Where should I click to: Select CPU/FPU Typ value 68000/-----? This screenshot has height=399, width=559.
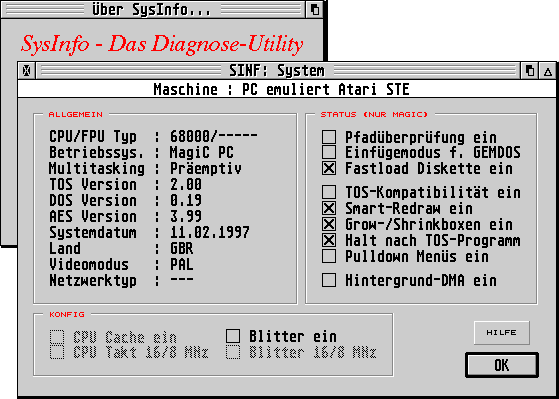click(x=214, y=137)
